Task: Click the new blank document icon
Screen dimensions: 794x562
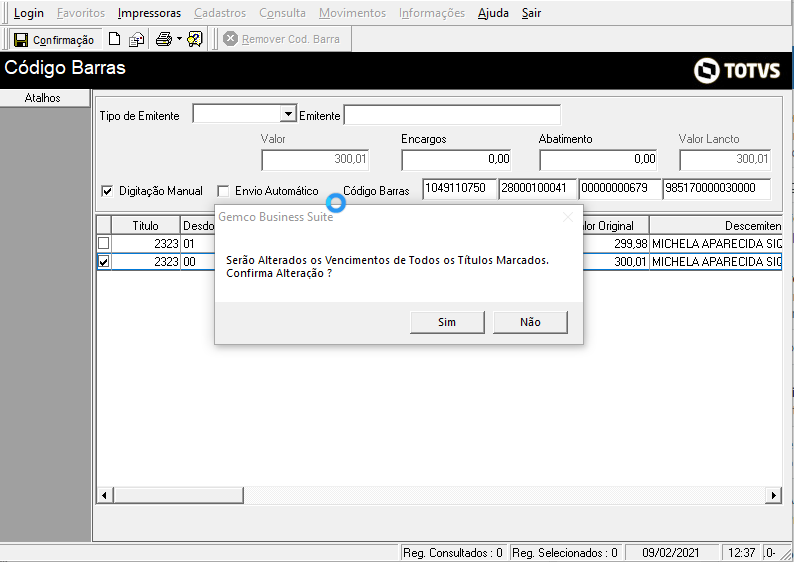Action: coord(115,39)
